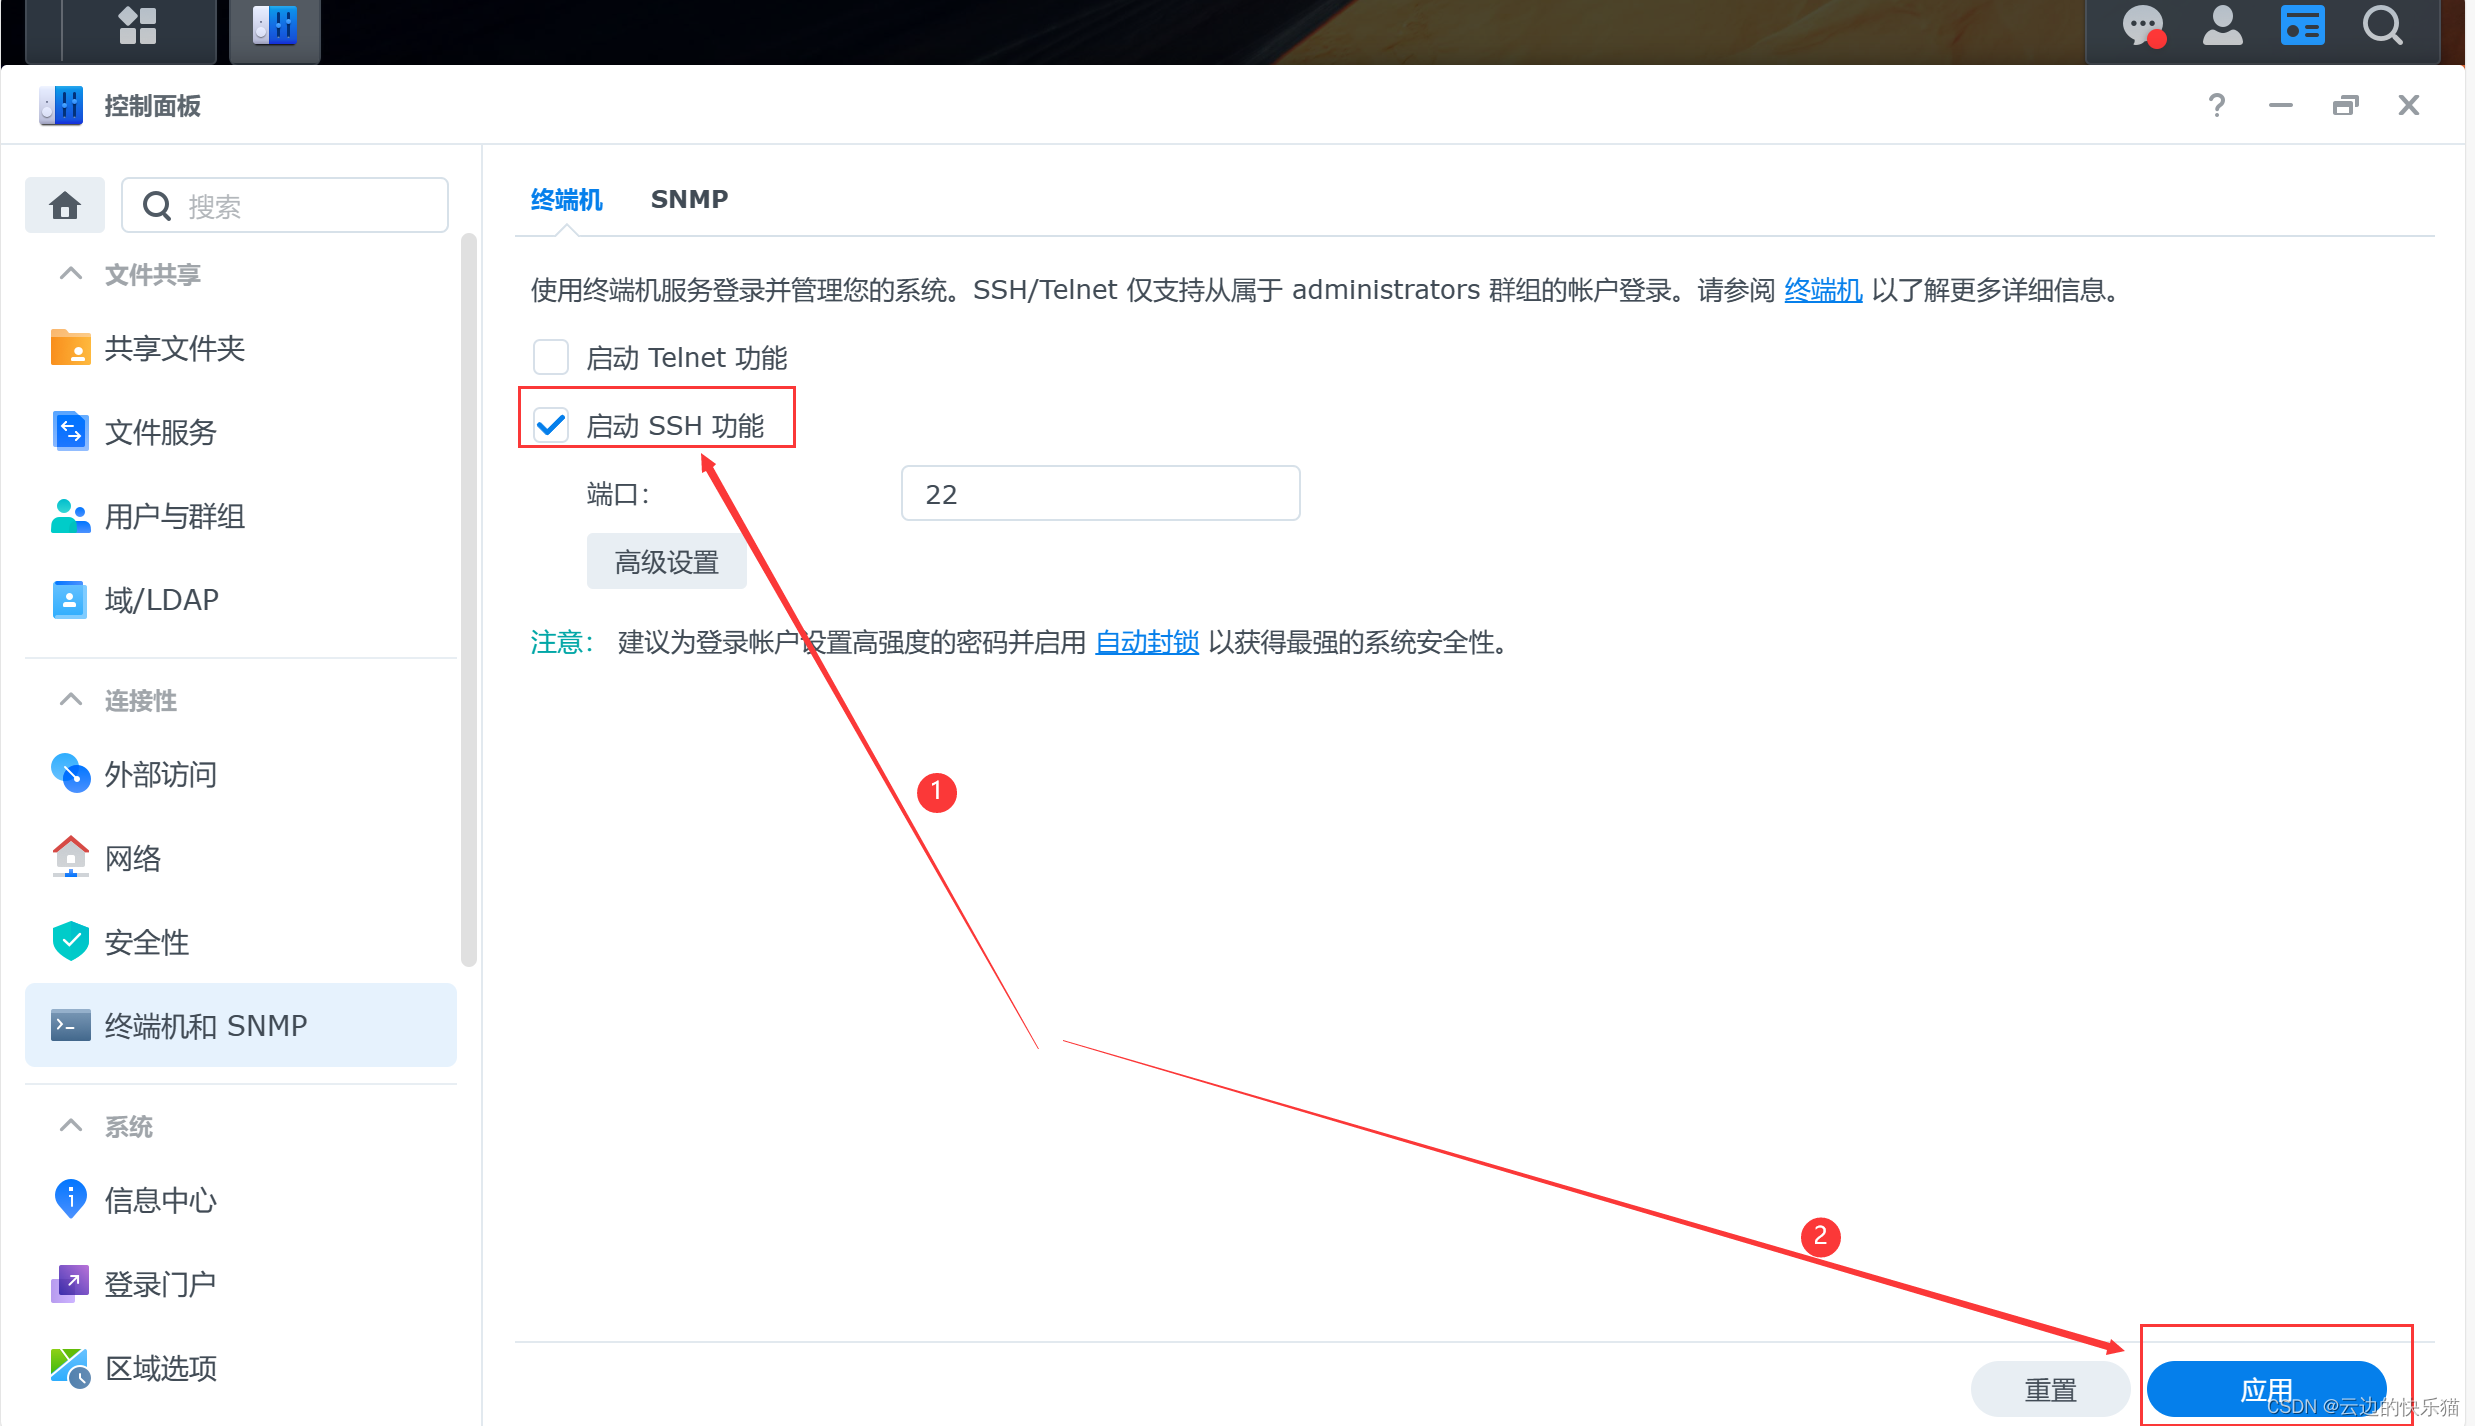Open the 终端机 help link

(x=1823, y=290)
